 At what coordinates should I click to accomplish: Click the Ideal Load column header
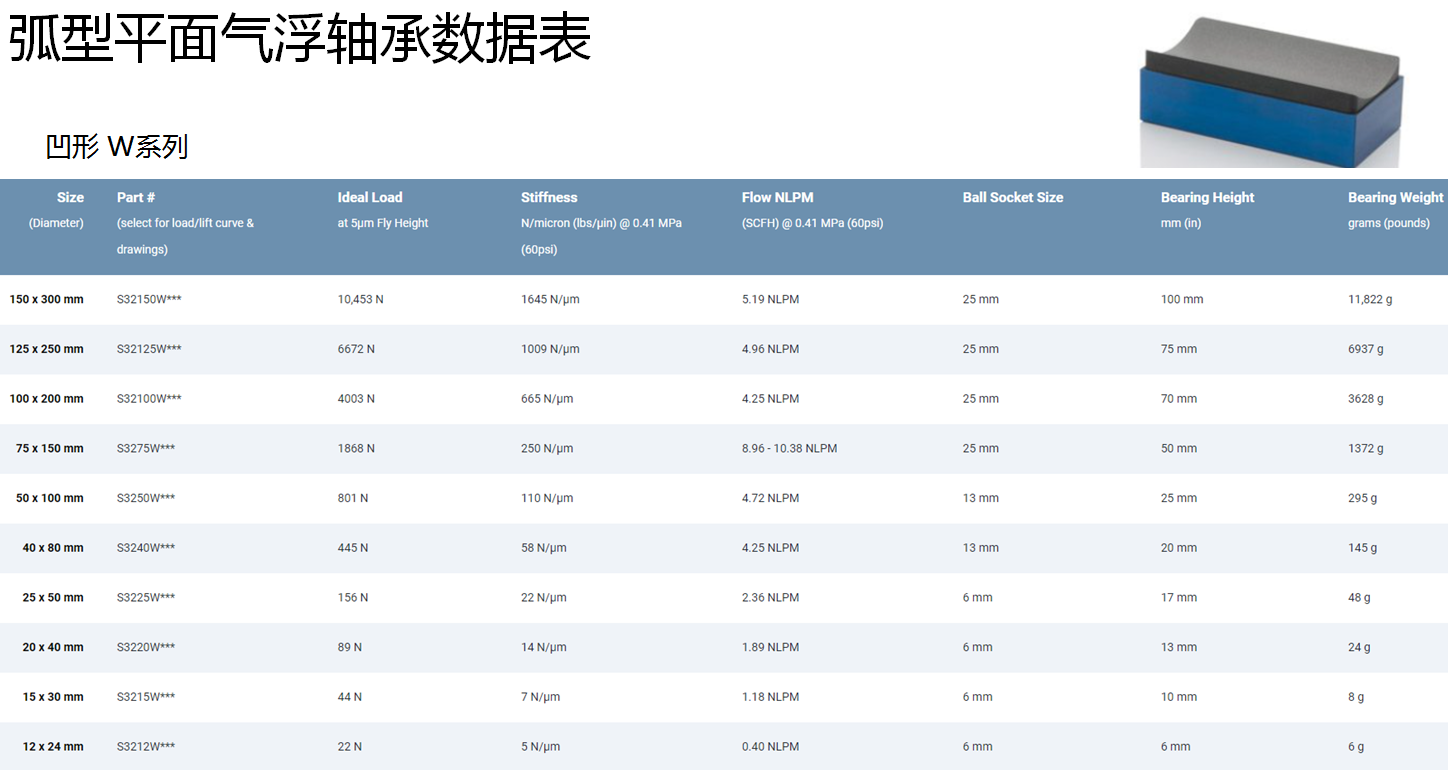[x=370, y=198]
